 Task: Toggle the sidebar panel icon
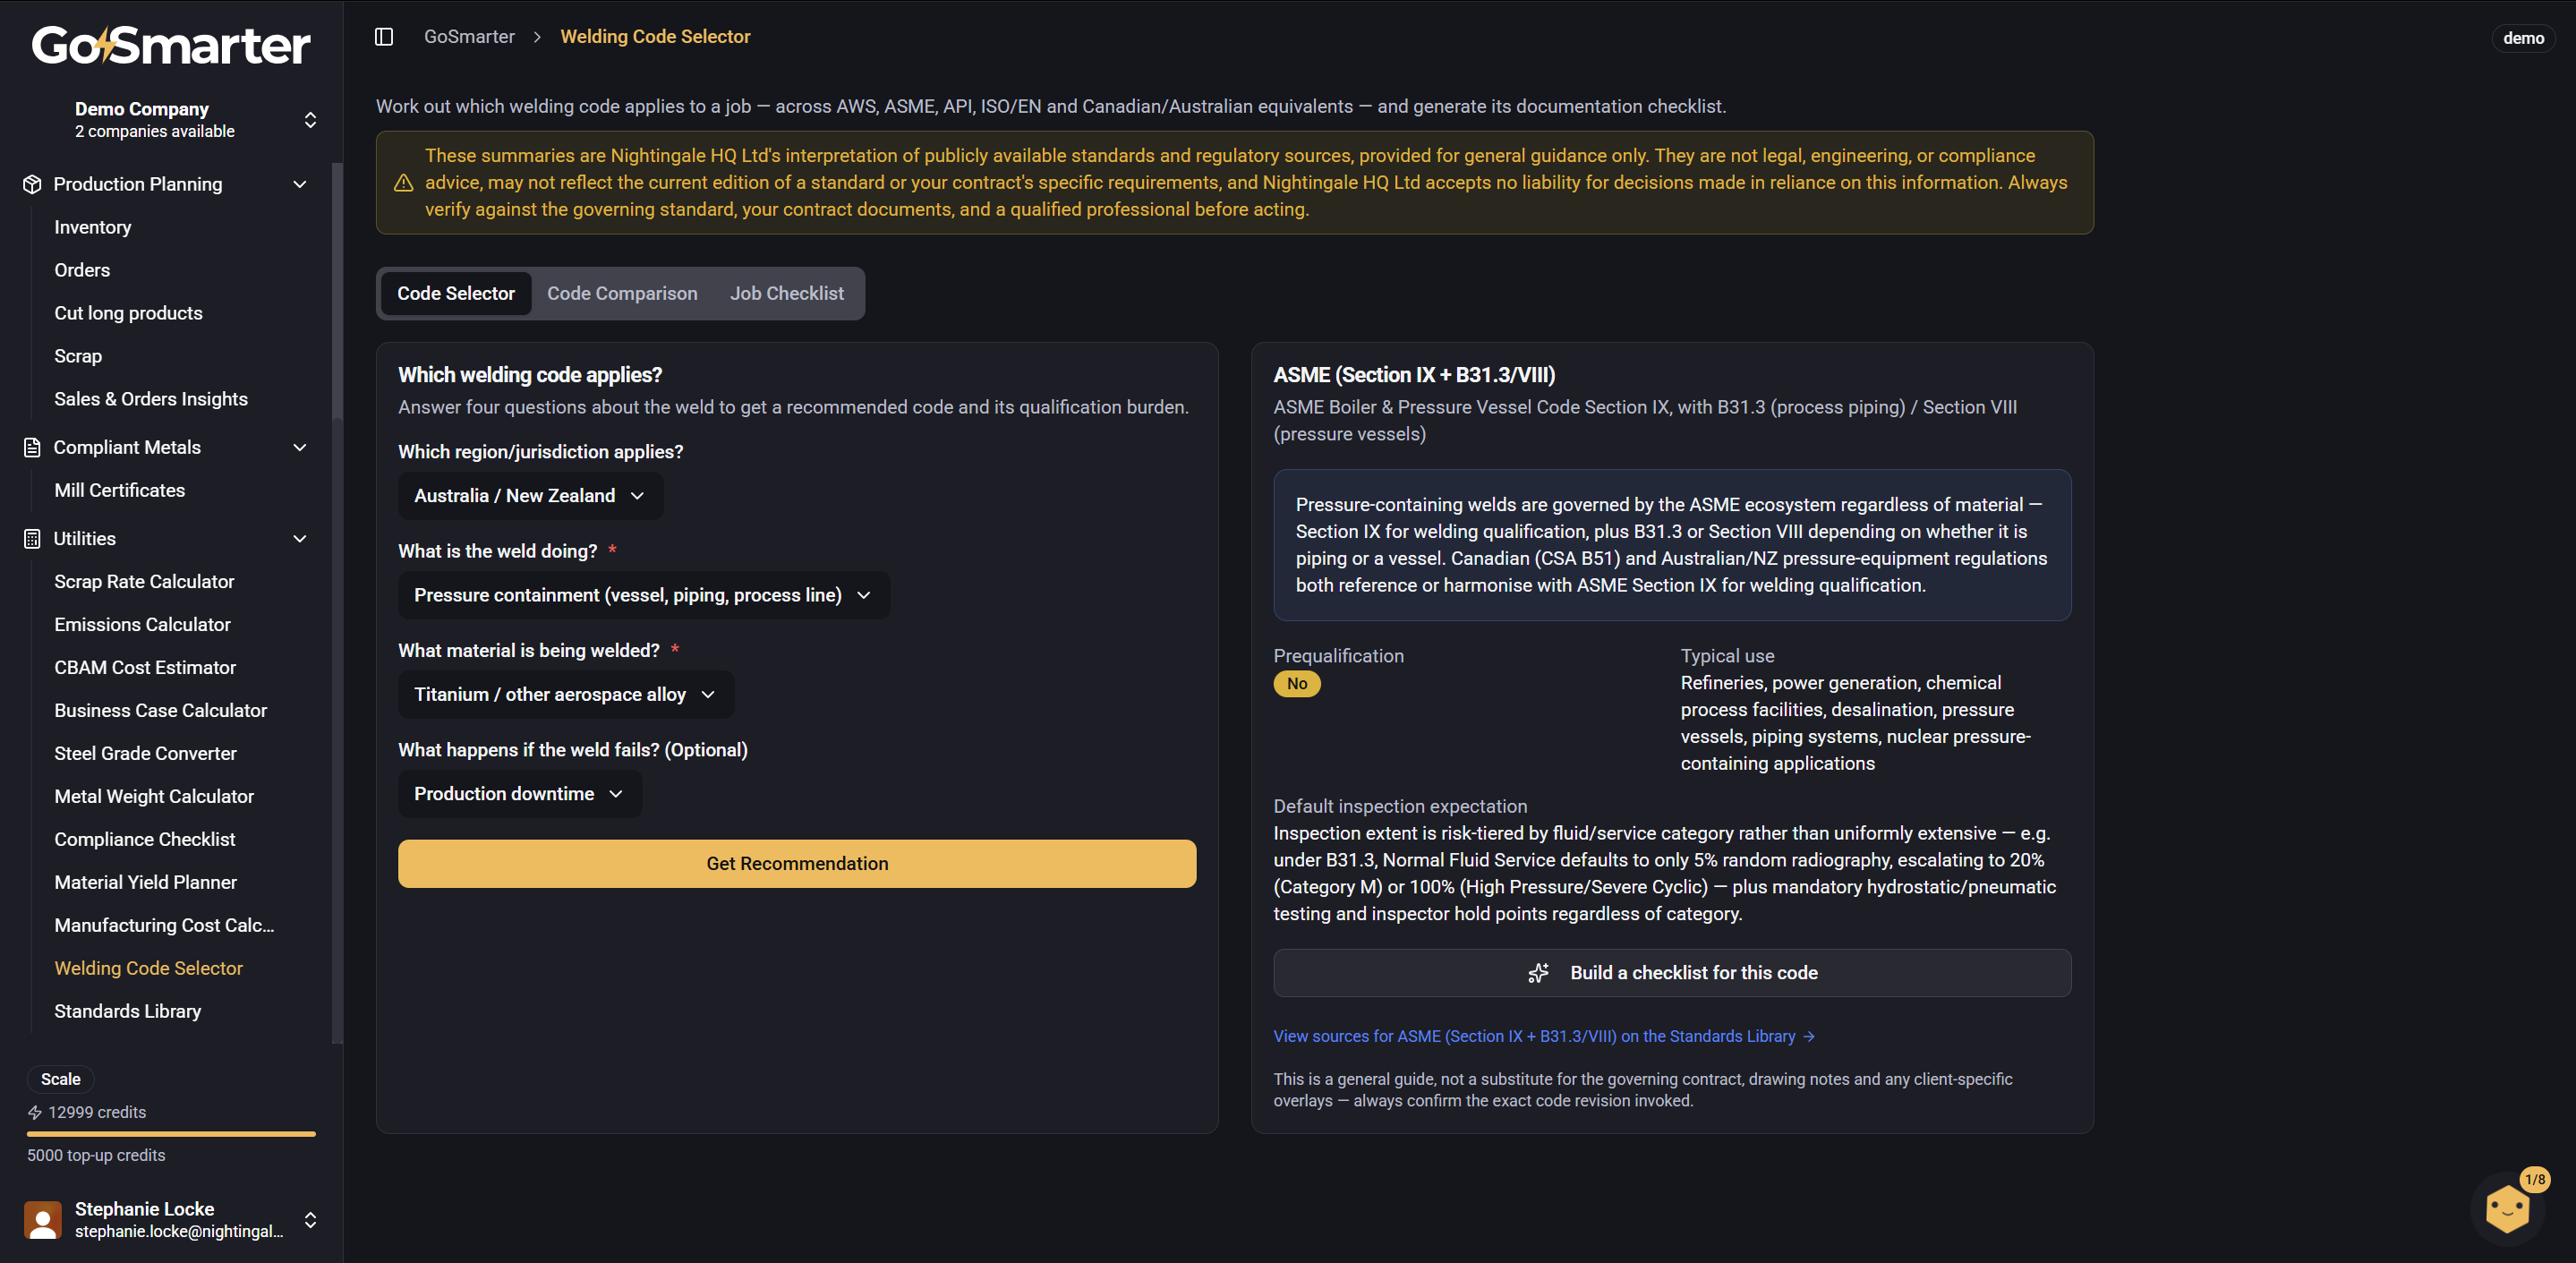(x=384, y=37)
